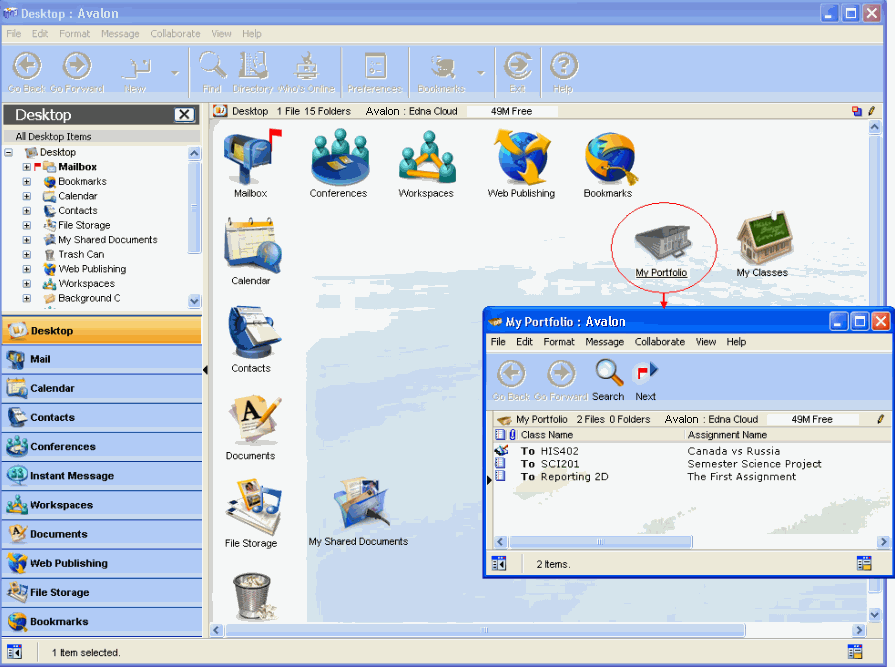Open the My Classes schoolhouse icon
This screenshot has height=667, width=895.
(762, 240)
